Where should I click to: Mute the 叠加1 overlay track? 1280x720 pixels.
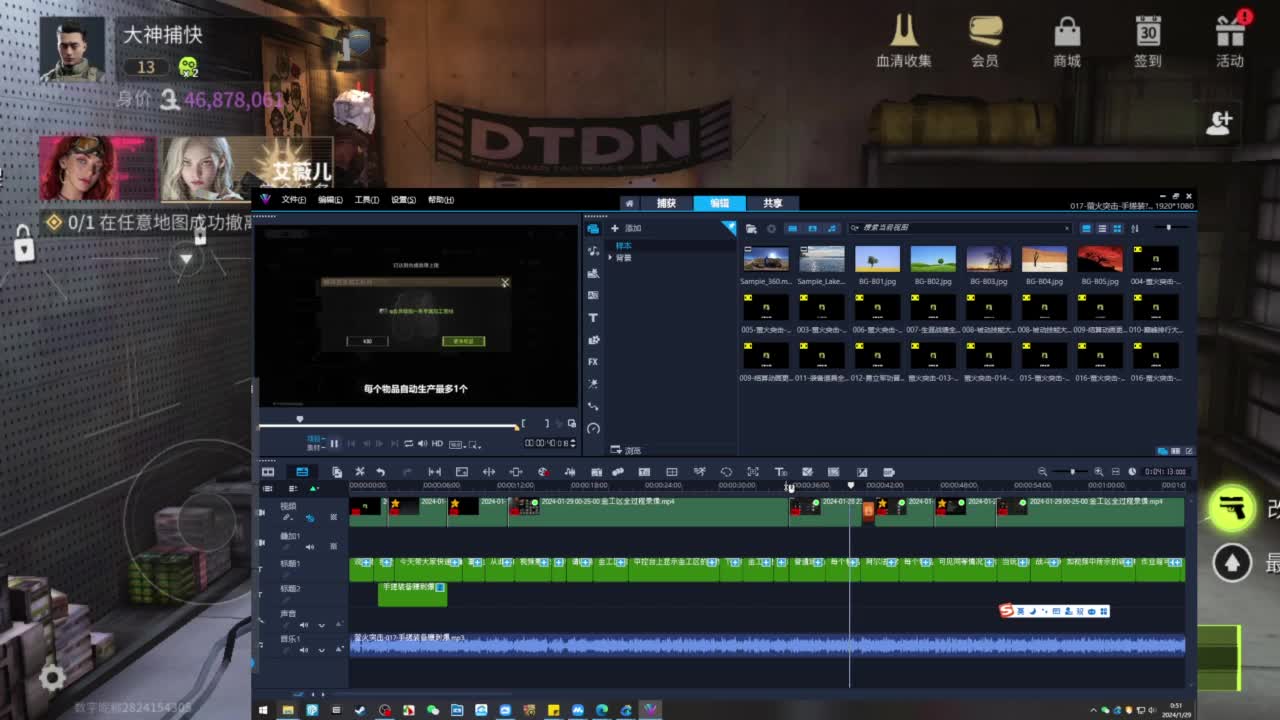(x=309, y=547)
